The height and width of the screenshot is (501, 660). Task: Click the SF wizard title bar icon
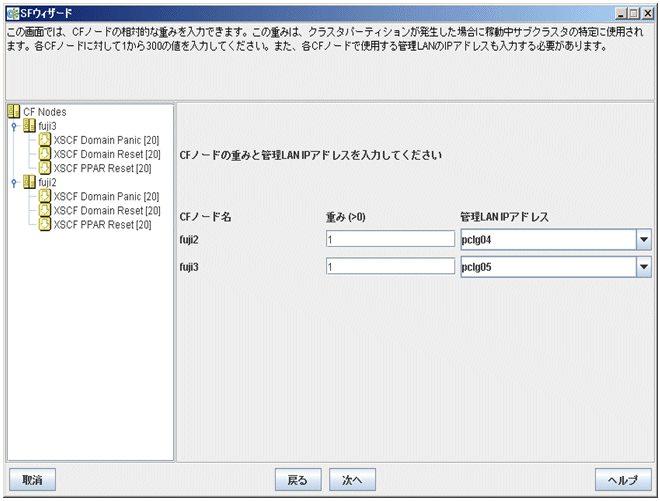pyautogui.click(x=13, y=13)
